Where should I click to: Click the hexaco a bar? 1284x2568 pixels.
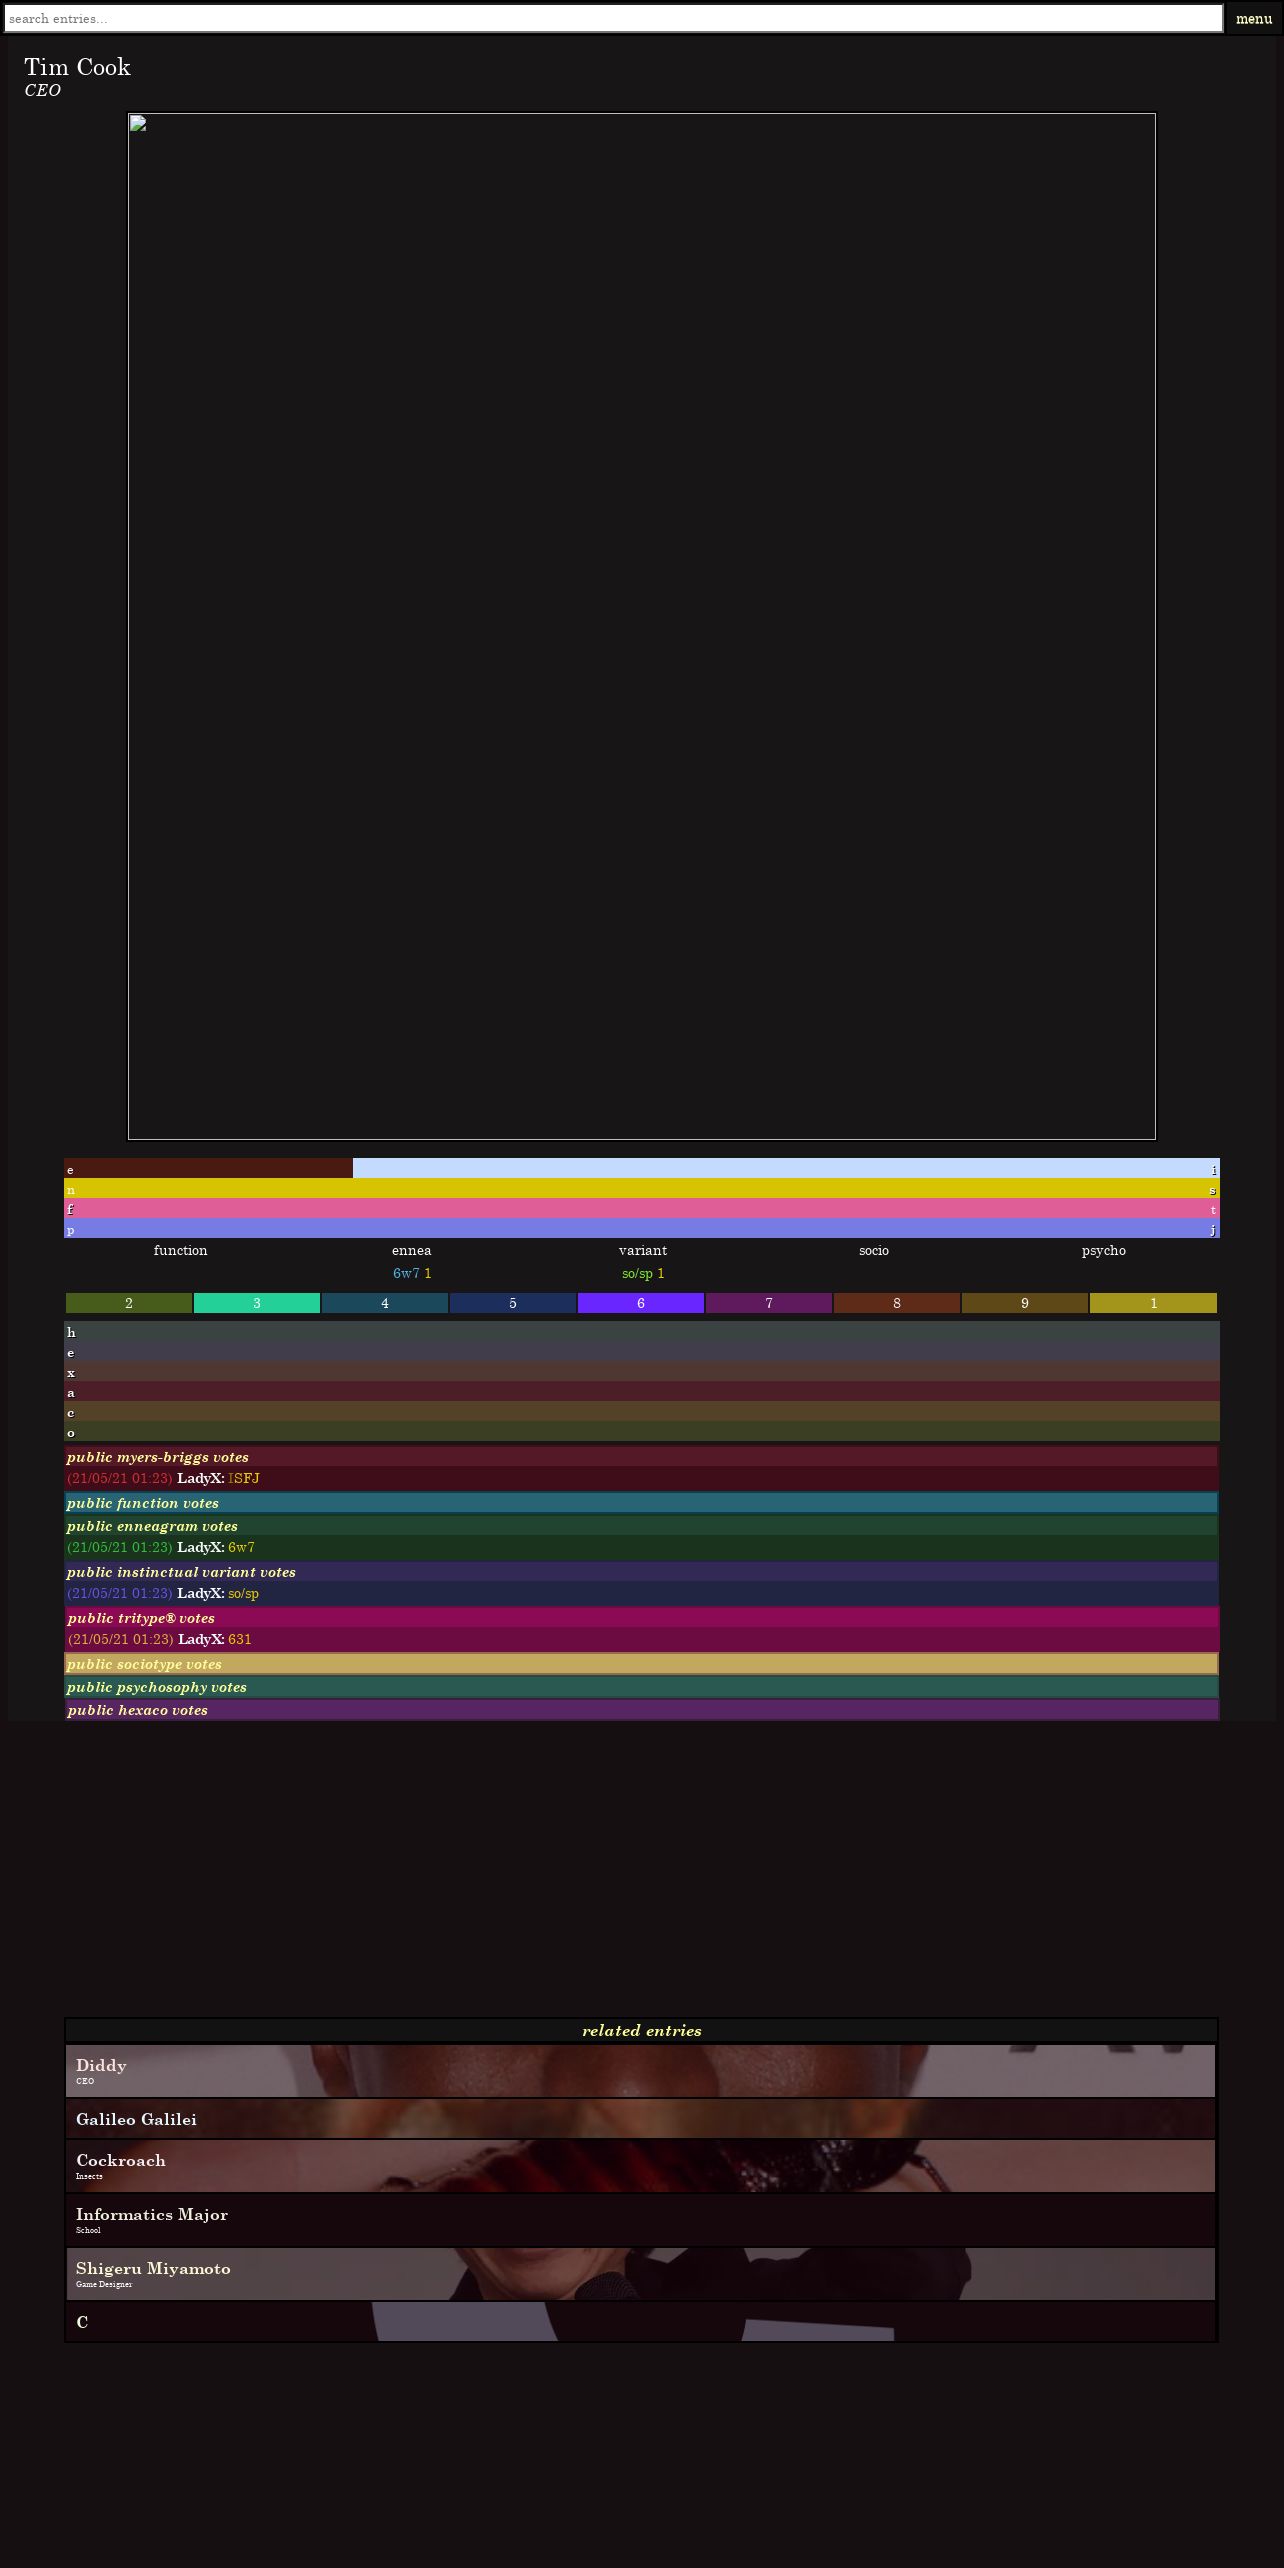point(642,1392)
